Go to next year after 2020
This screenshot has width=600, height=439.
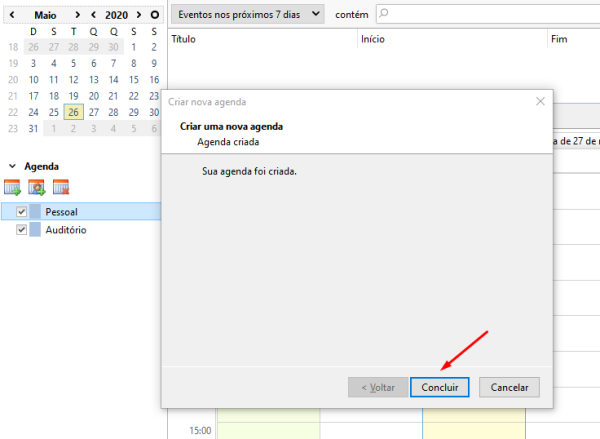(x=139, y=15)
